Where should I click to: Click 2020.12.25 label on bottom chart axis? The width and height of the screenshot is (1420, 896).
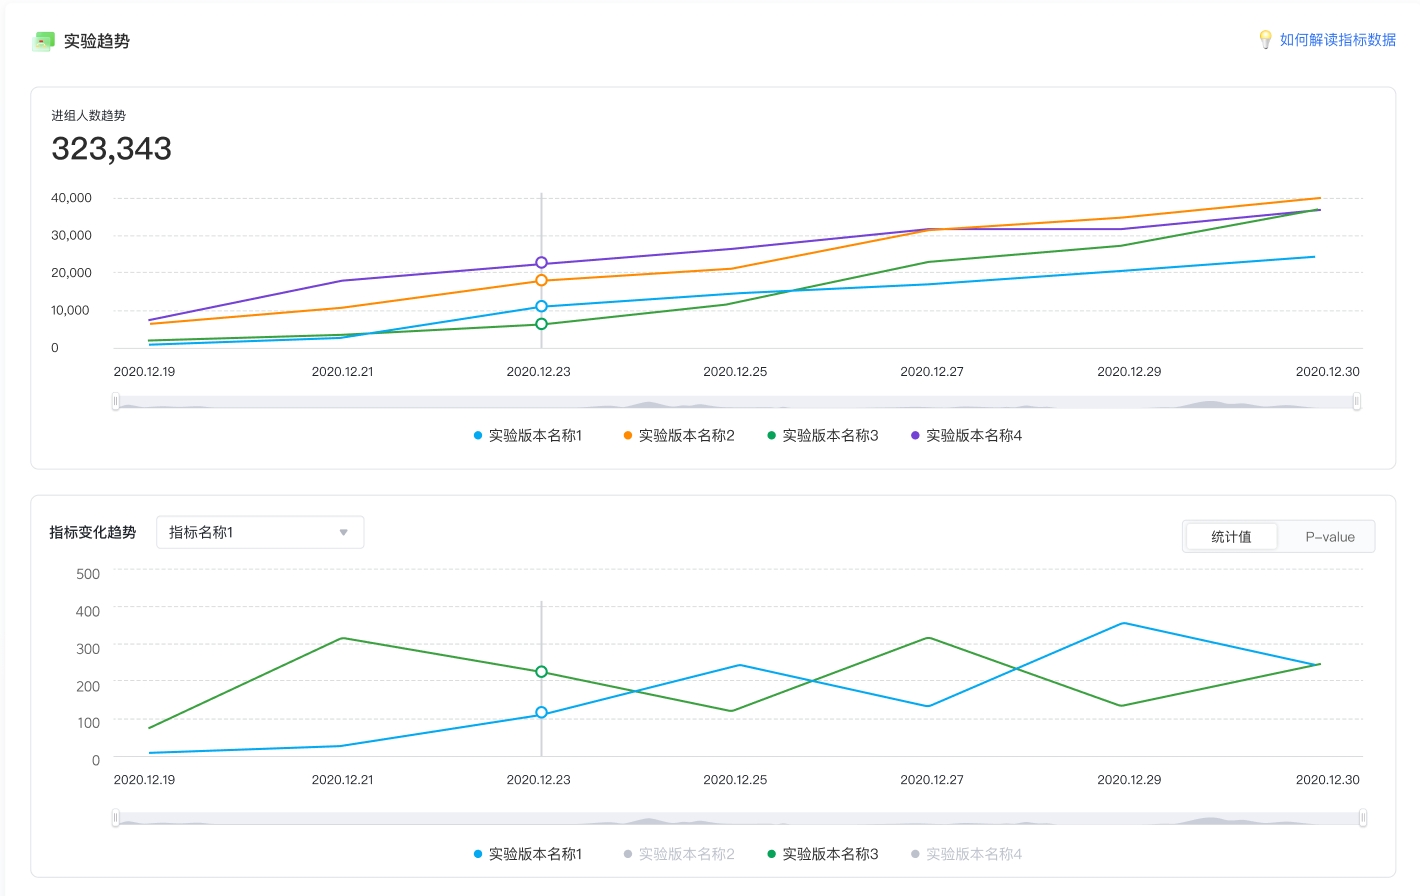tap(735, 779)
